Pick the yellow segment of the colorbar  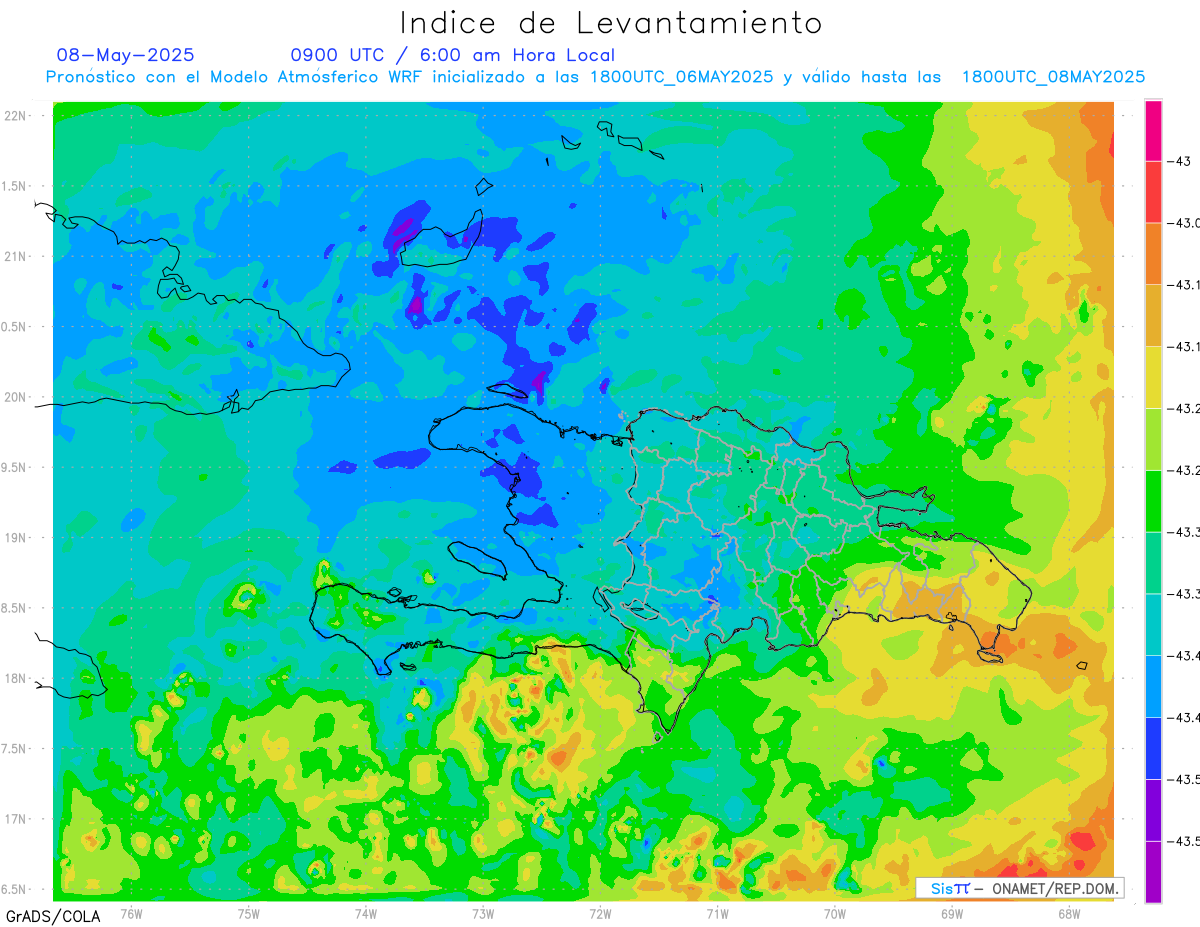tap(1153, 377)
